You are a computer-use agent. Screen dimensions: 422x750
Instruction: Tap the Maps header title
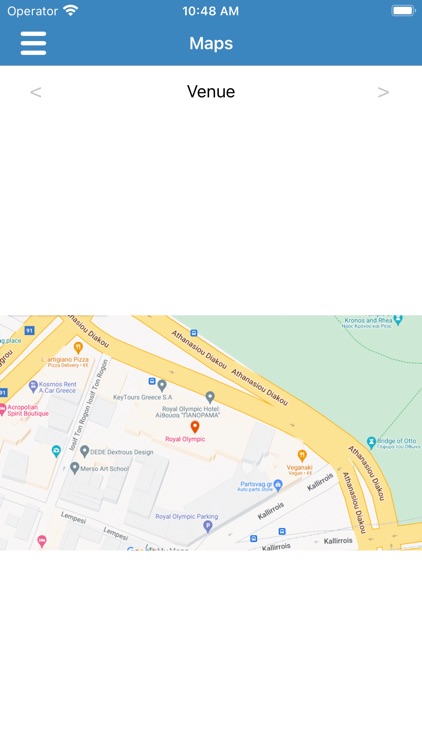pos(211,43)
